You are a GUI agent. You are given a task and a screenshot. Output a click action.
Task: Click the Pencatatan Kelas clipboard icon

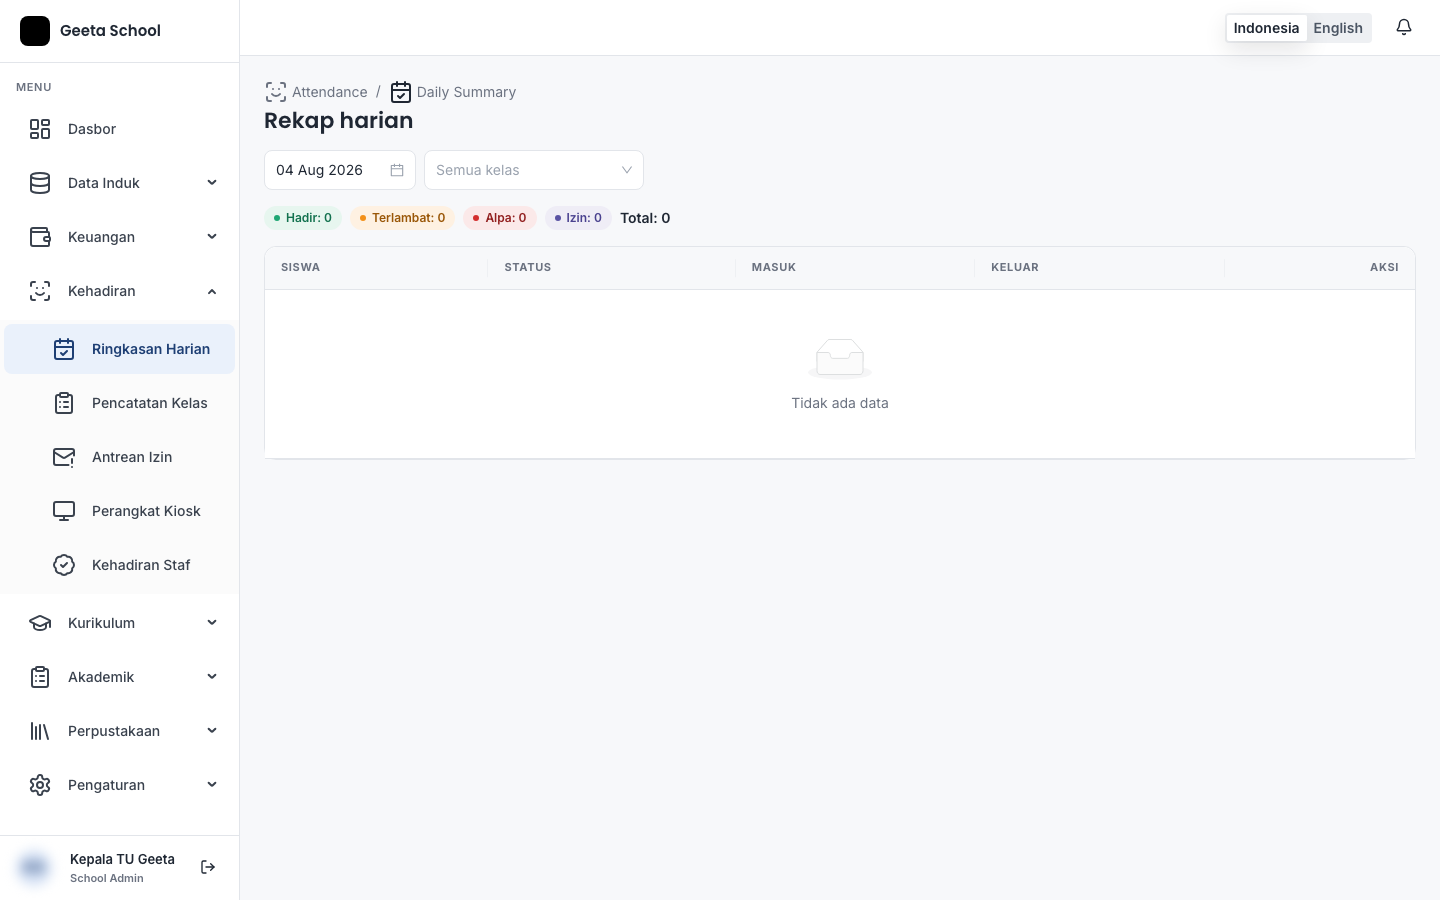[64, 403]
